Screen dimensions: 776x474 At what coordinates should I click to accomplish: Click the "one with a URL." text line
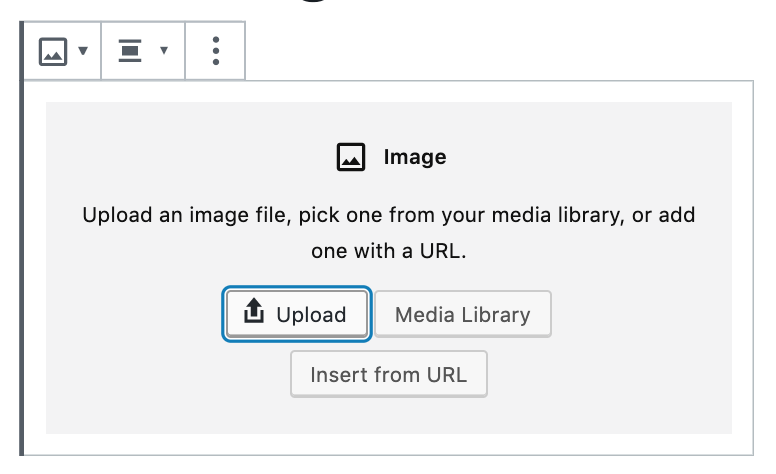388,251
